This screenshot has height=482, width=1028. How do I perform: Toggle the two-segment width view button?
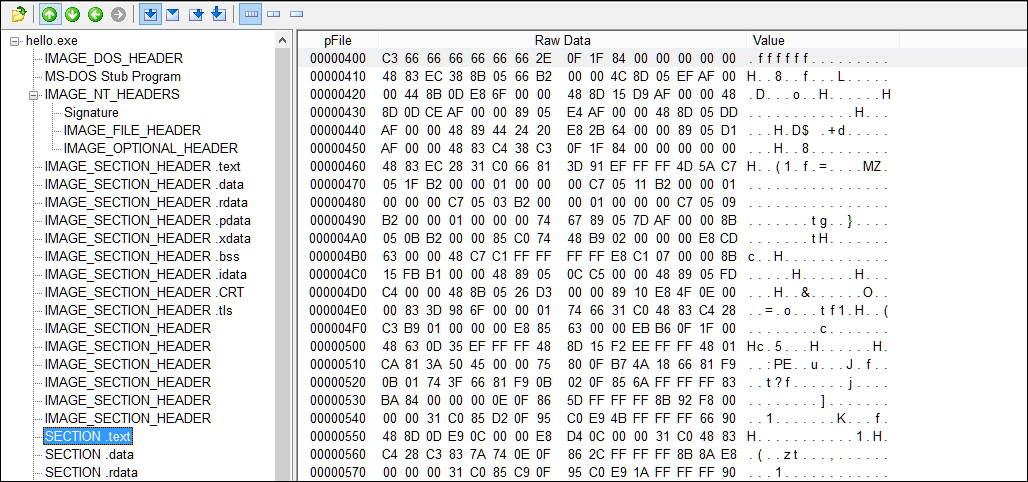coord(273,14)
